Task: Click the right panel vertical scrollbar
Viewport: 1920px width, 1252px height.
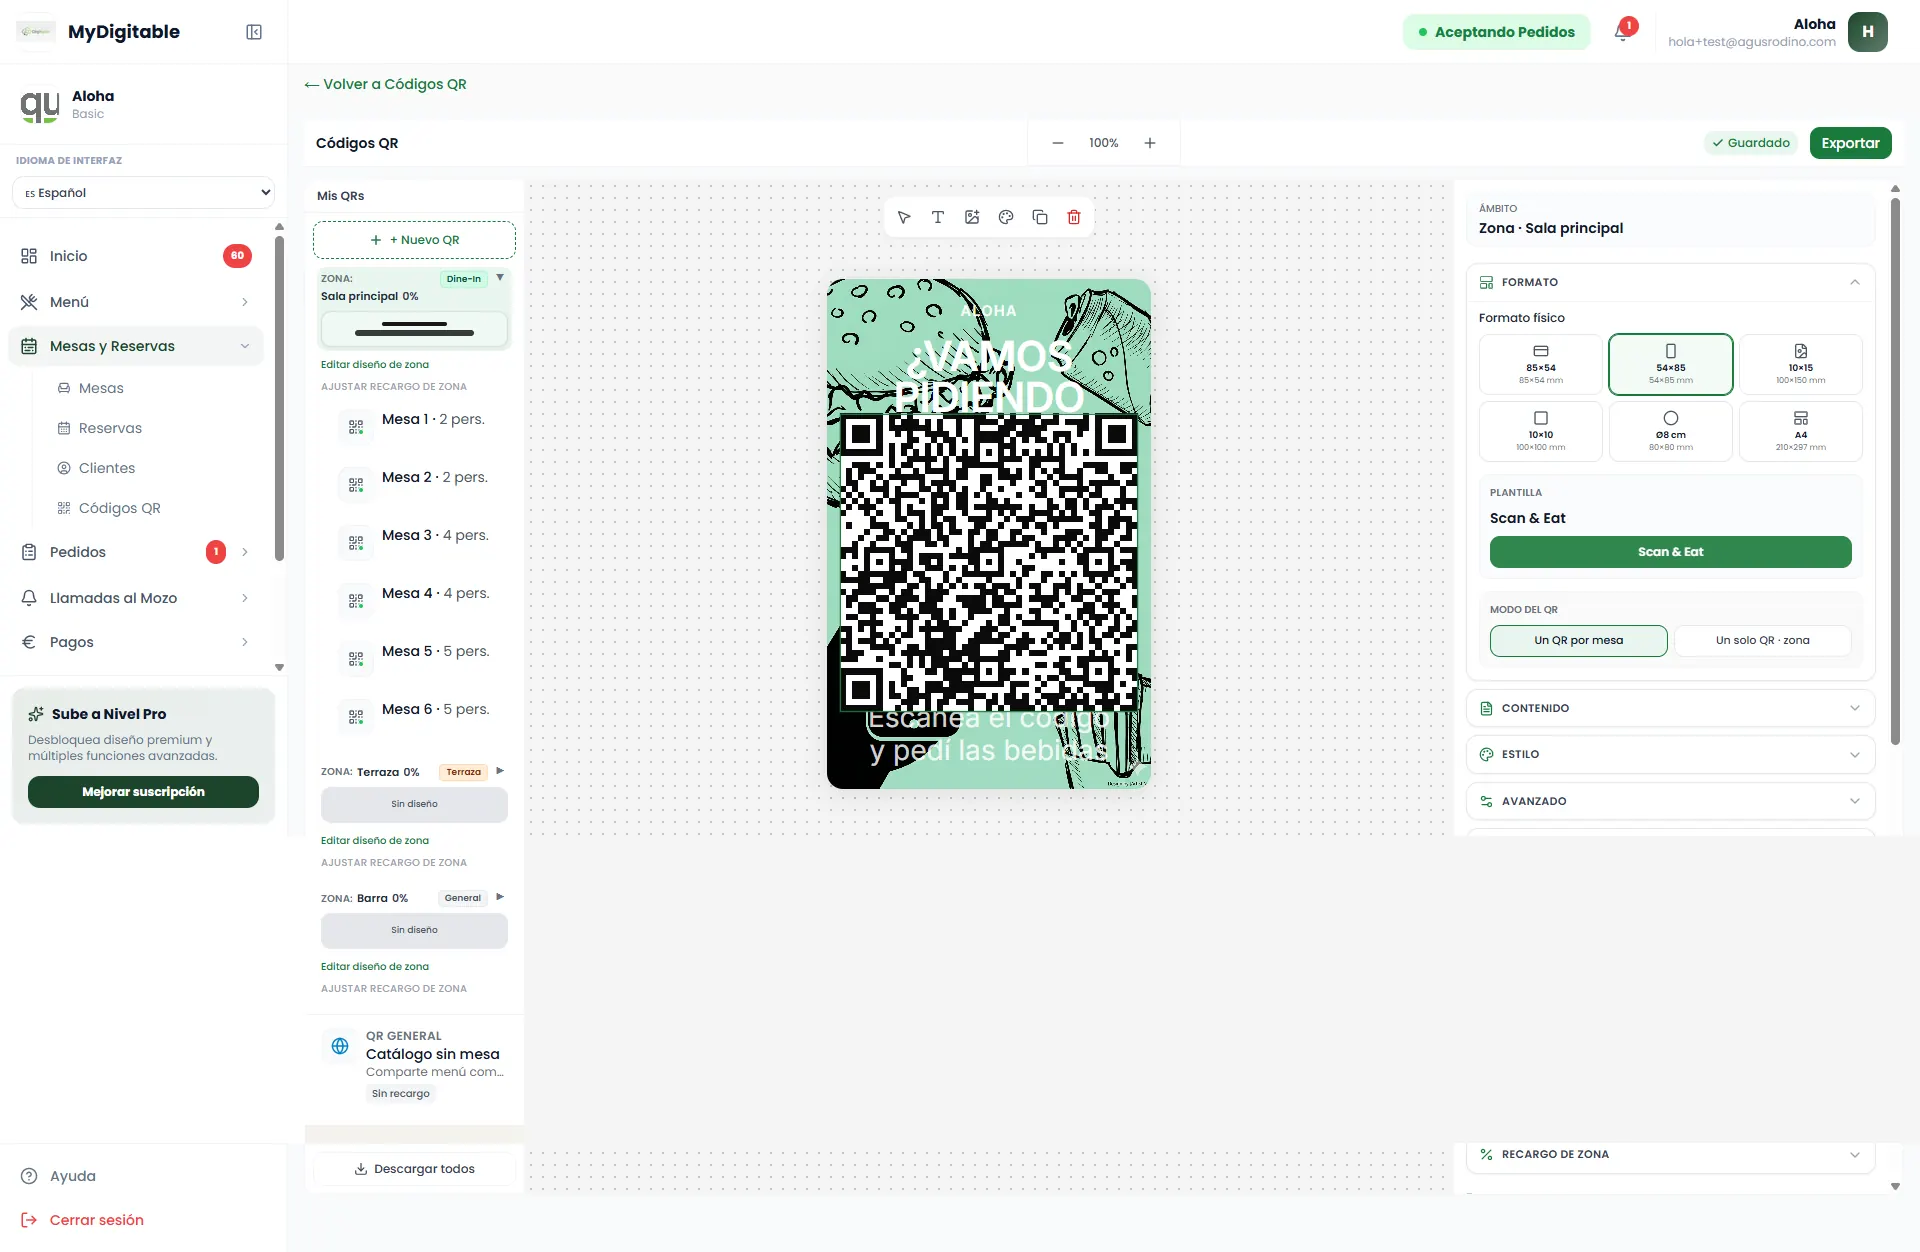Action: (1895, 470)
